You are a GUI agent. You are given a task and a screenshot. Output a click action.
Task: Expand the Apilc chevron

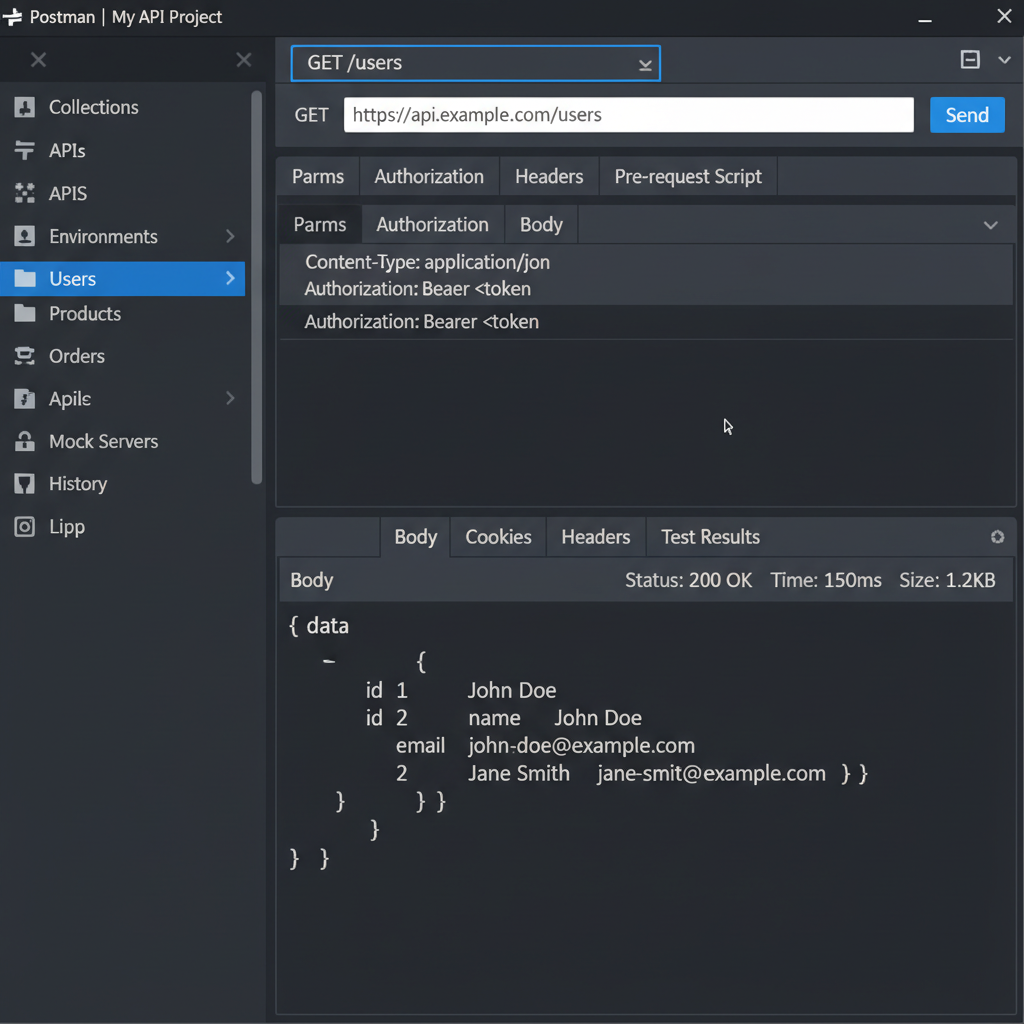click(x=230, y=398)
